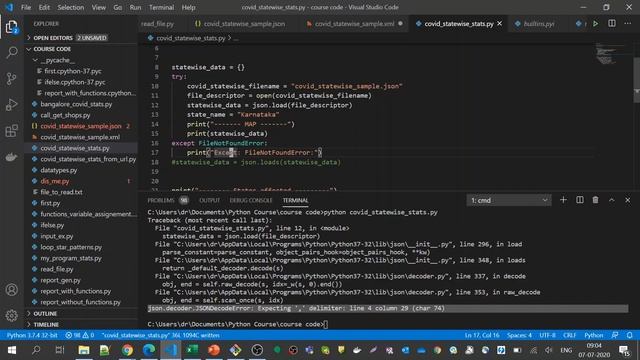This screenshot has width=640, height=360.
Task: Open the Docker view in activity bar
Action: point(12,157)
